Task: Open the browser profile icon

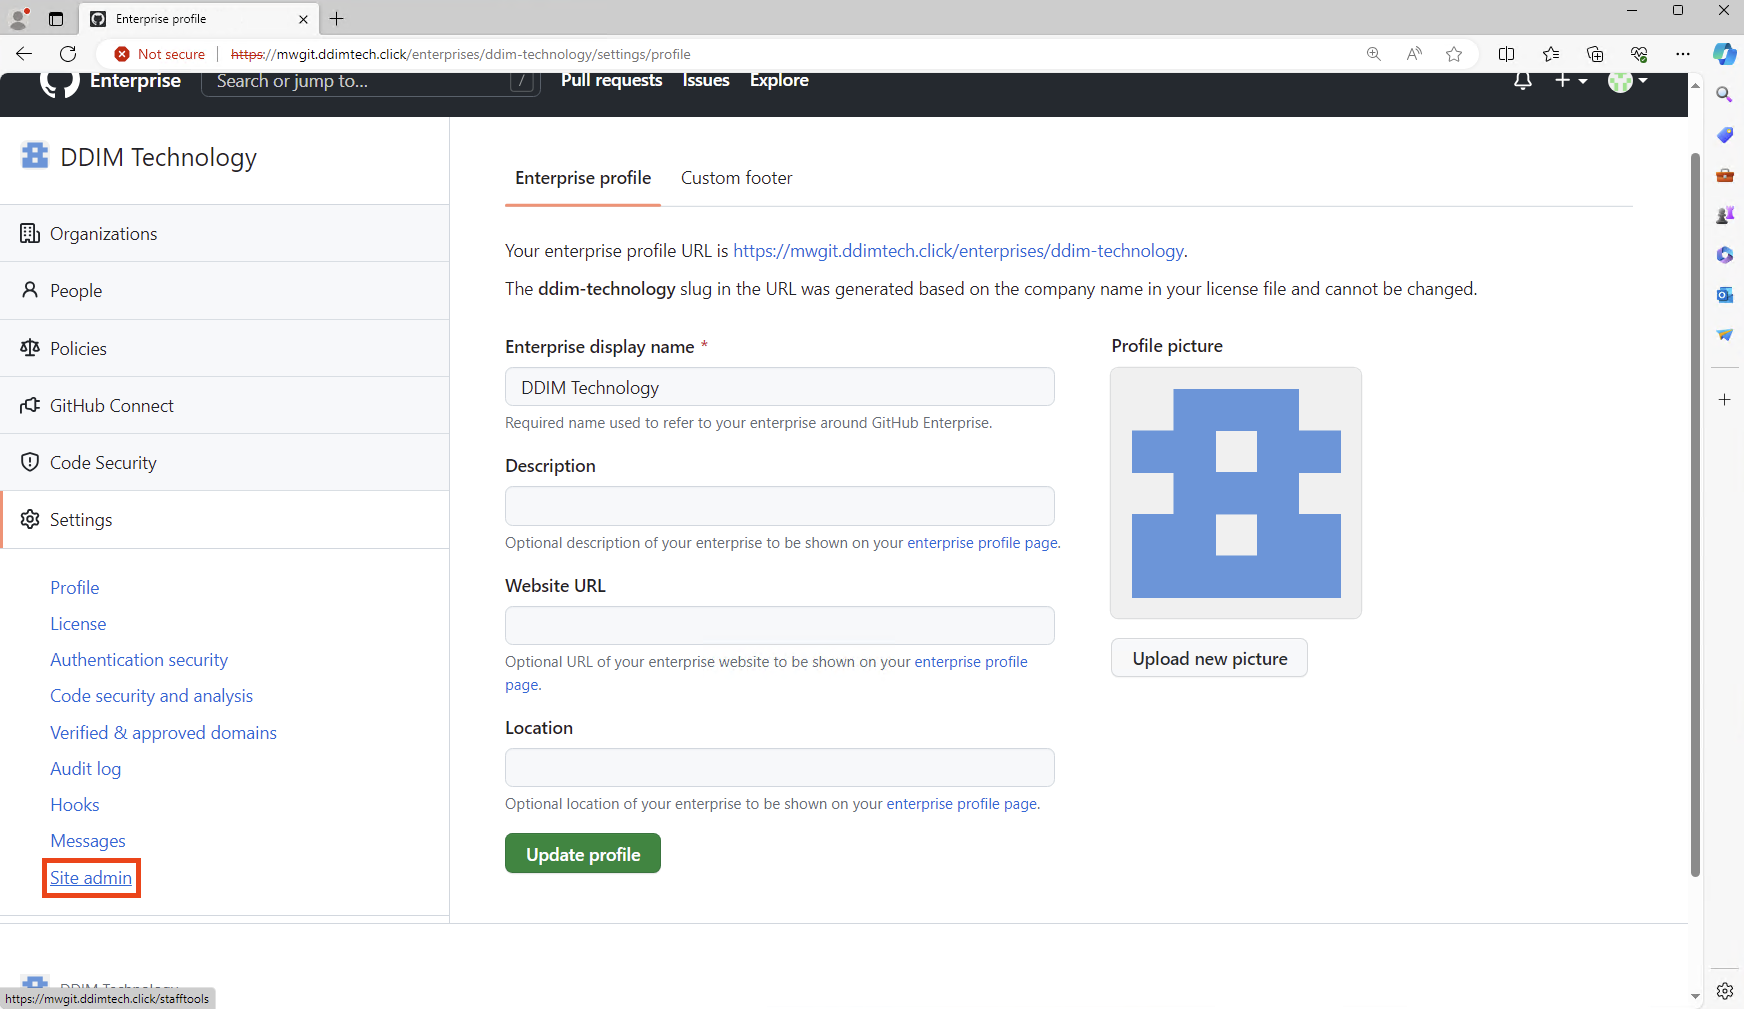Action: pos(19,18)
